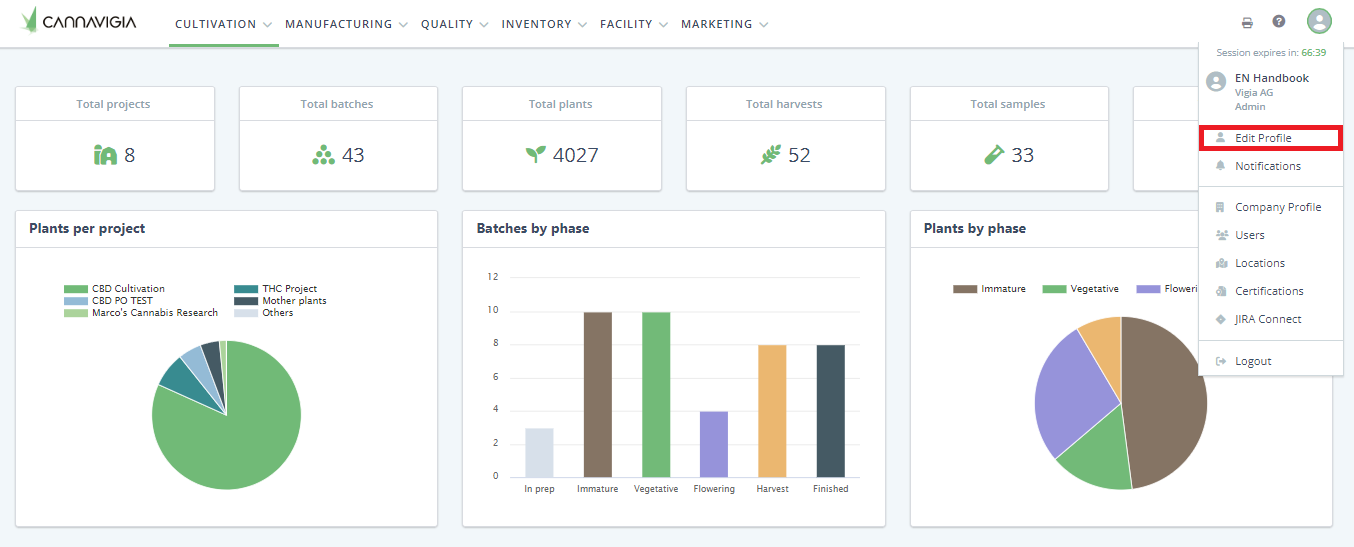The height and width of the screenshot is (547, 1354).
Task: Click the Cannavigia logo
Action: click(78, 21)
